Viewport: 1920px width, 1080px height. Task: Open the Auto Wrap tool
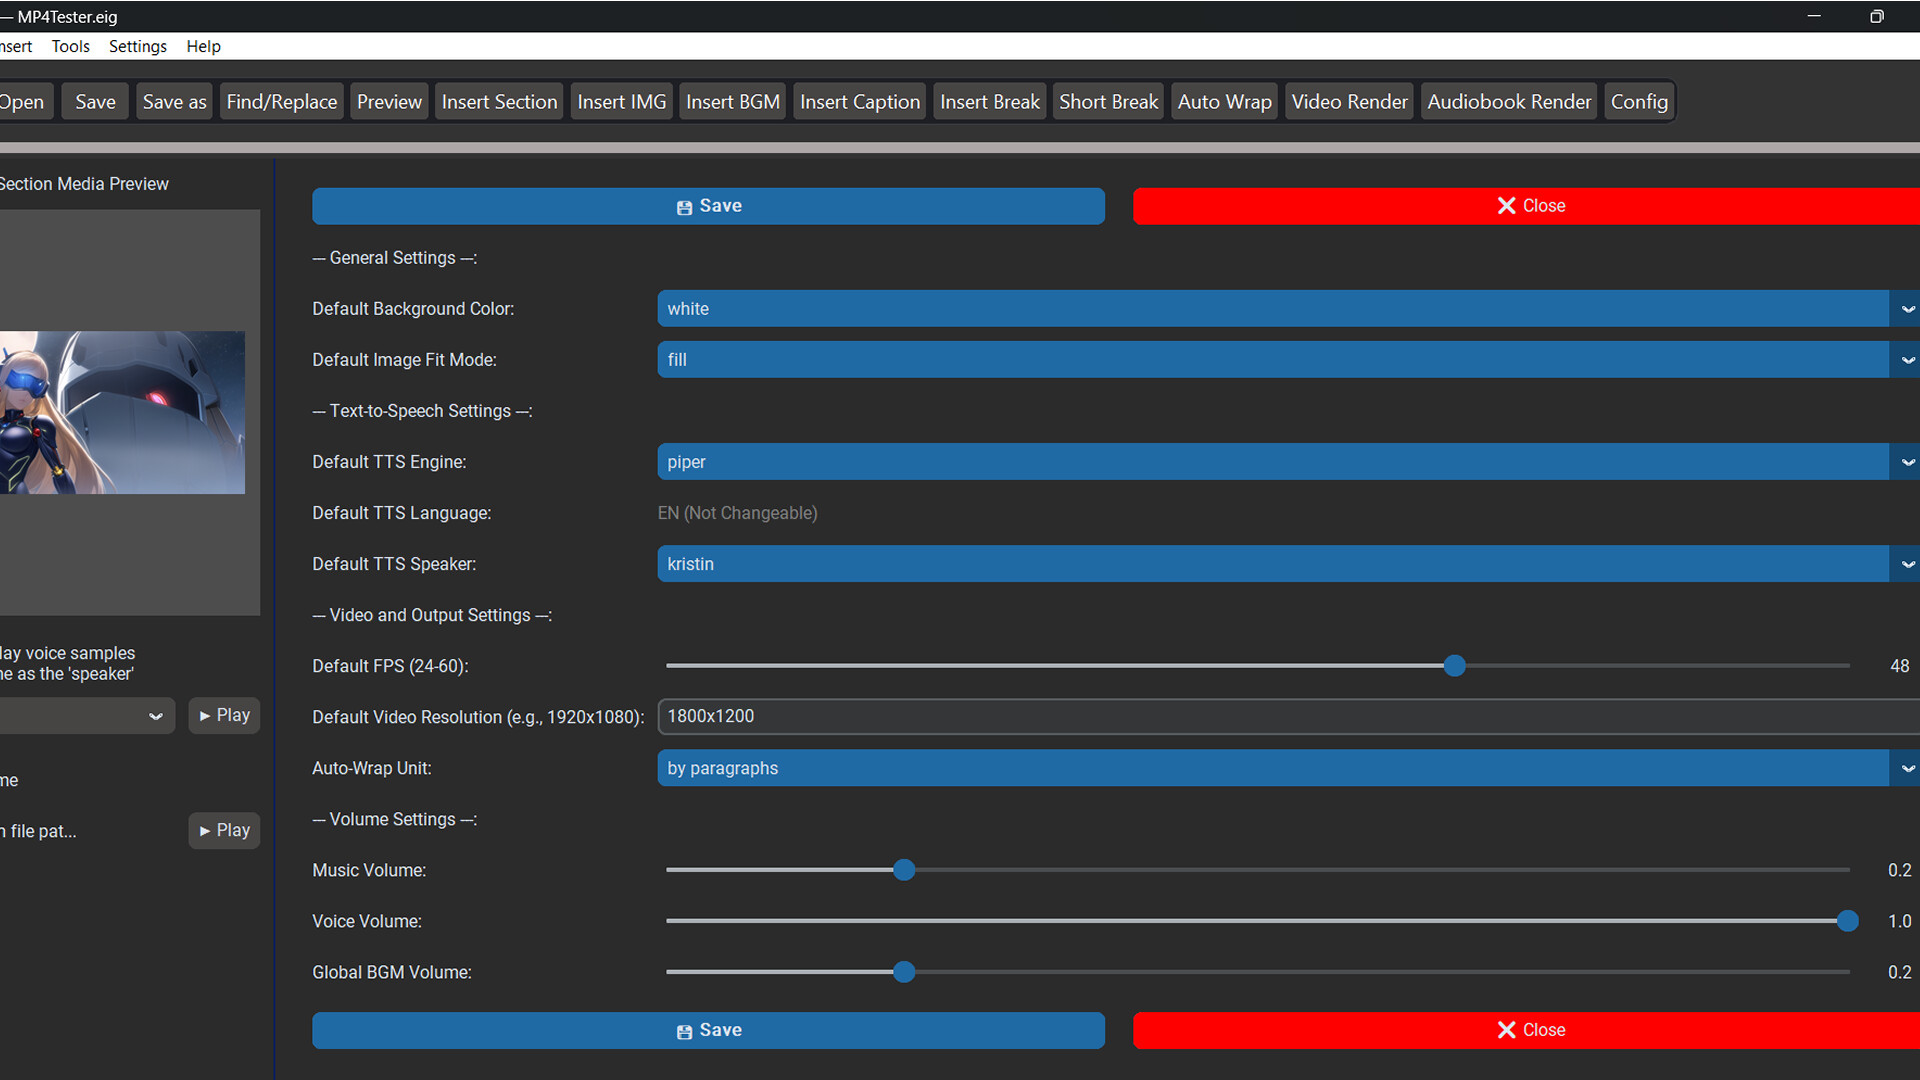tap(1224, 101)
